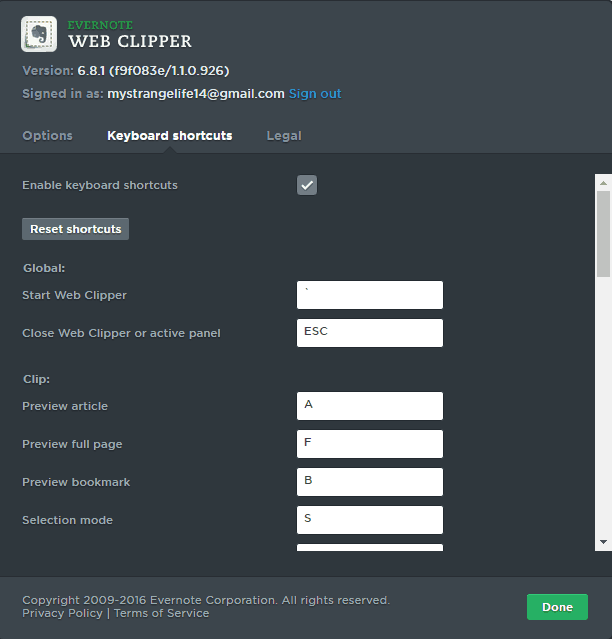Image resolution: width=612 pixels, height=639 pixels.
Task: Click the WEB CLIPPER title text
Action: [x=130, y=42]
